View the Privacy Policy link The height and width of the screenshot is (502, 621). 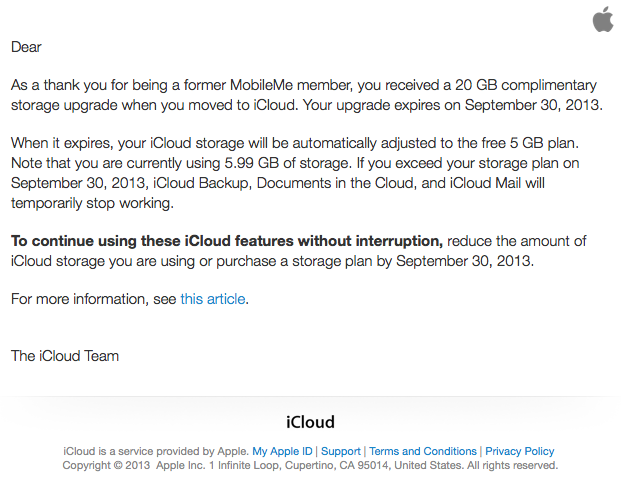pyautogui.click(x=519, y=452)
